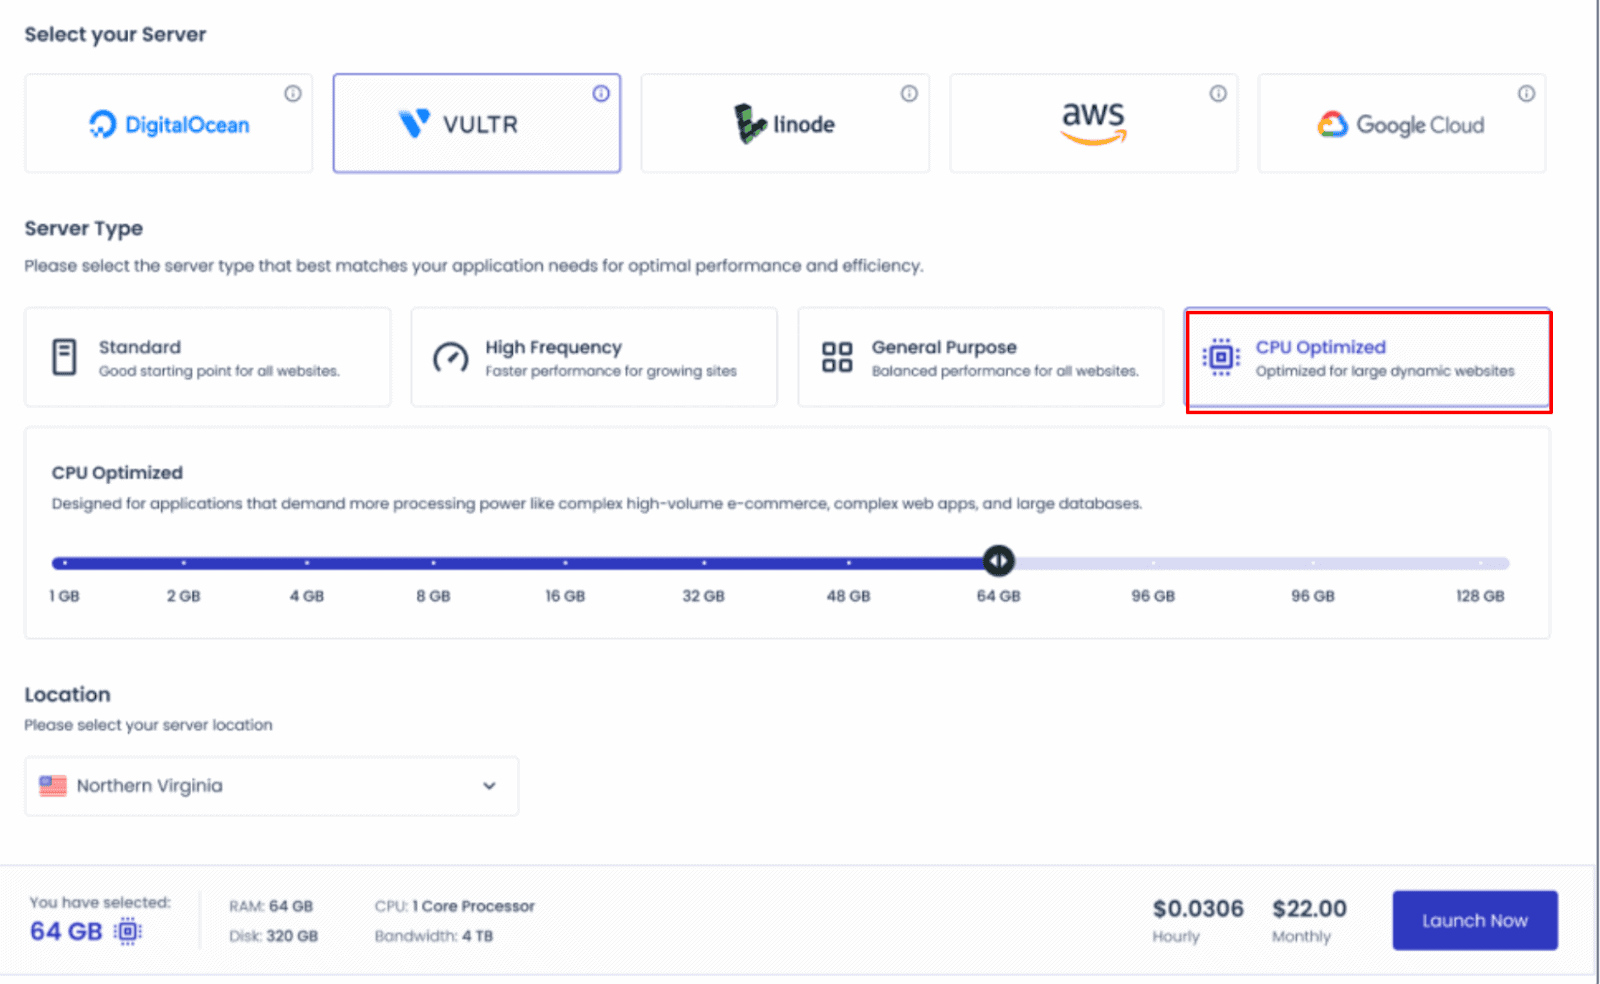Select DigitalOcean as server provider

click(x=168, y=124)
